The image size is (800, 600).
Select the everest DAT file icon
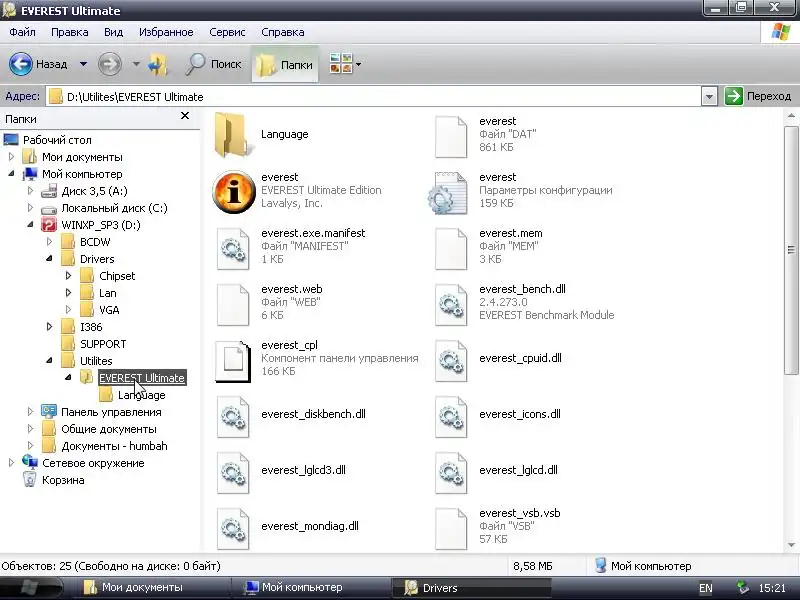click(451, 136)
